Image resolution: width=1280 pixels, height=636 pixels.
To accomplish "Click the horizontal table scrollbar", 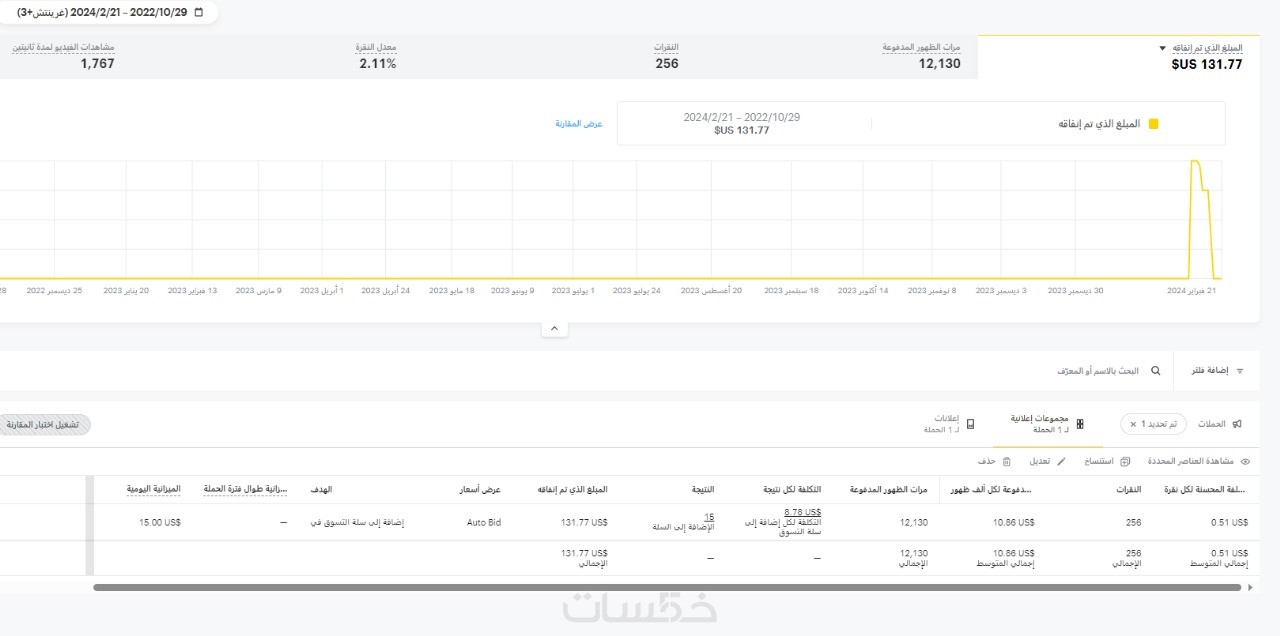I will [x=668, y=588].
